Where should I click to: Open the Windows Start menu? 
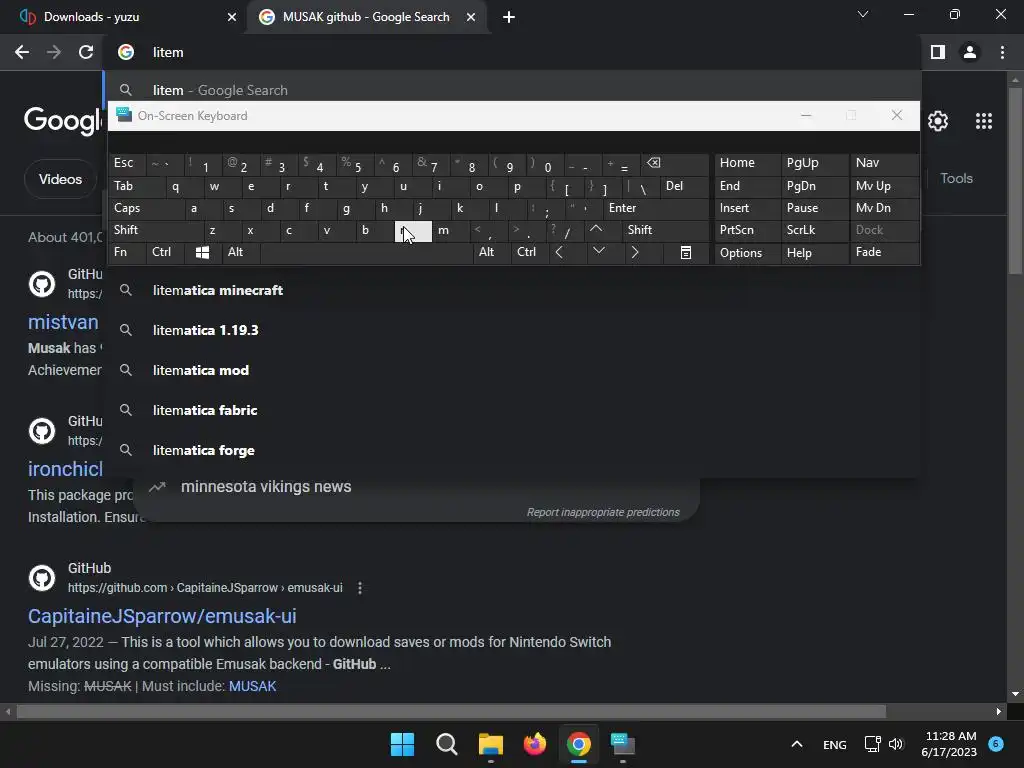pos(402,744)
